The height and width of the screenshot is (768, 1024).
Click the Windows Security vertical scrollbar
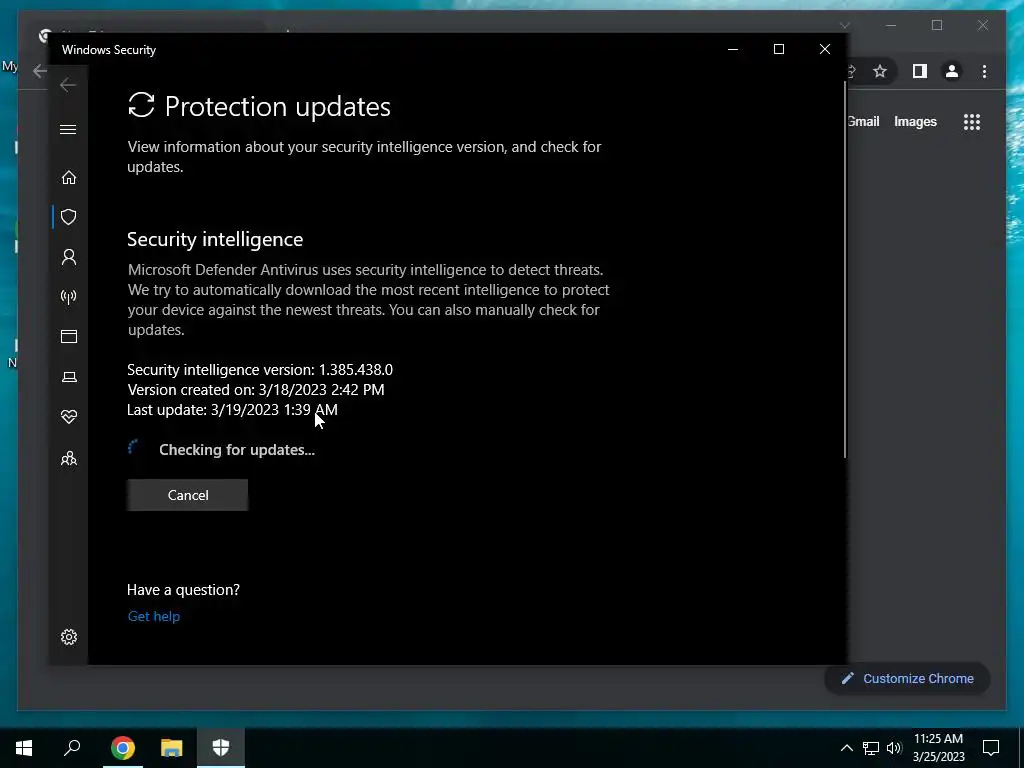[845, 270]
